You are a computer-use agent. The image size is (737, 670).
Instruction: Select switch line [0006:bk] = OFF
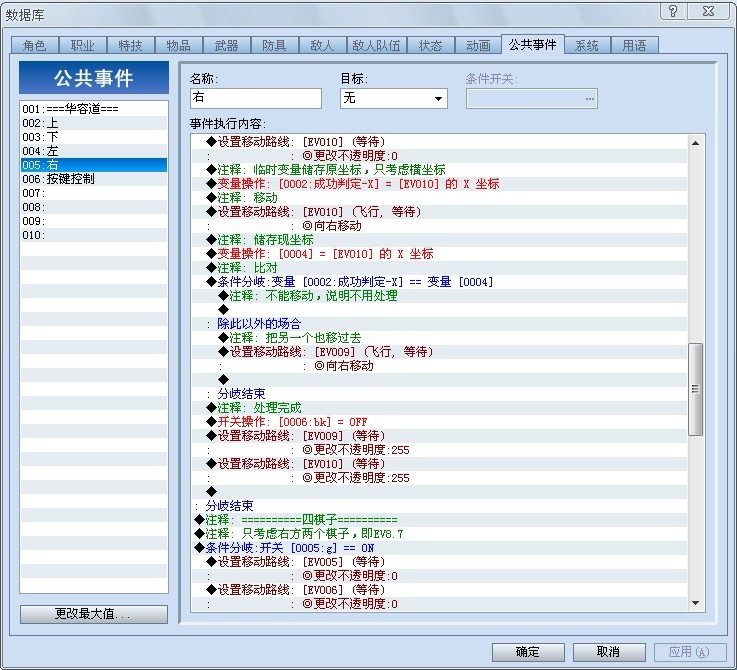pos(439,422)
